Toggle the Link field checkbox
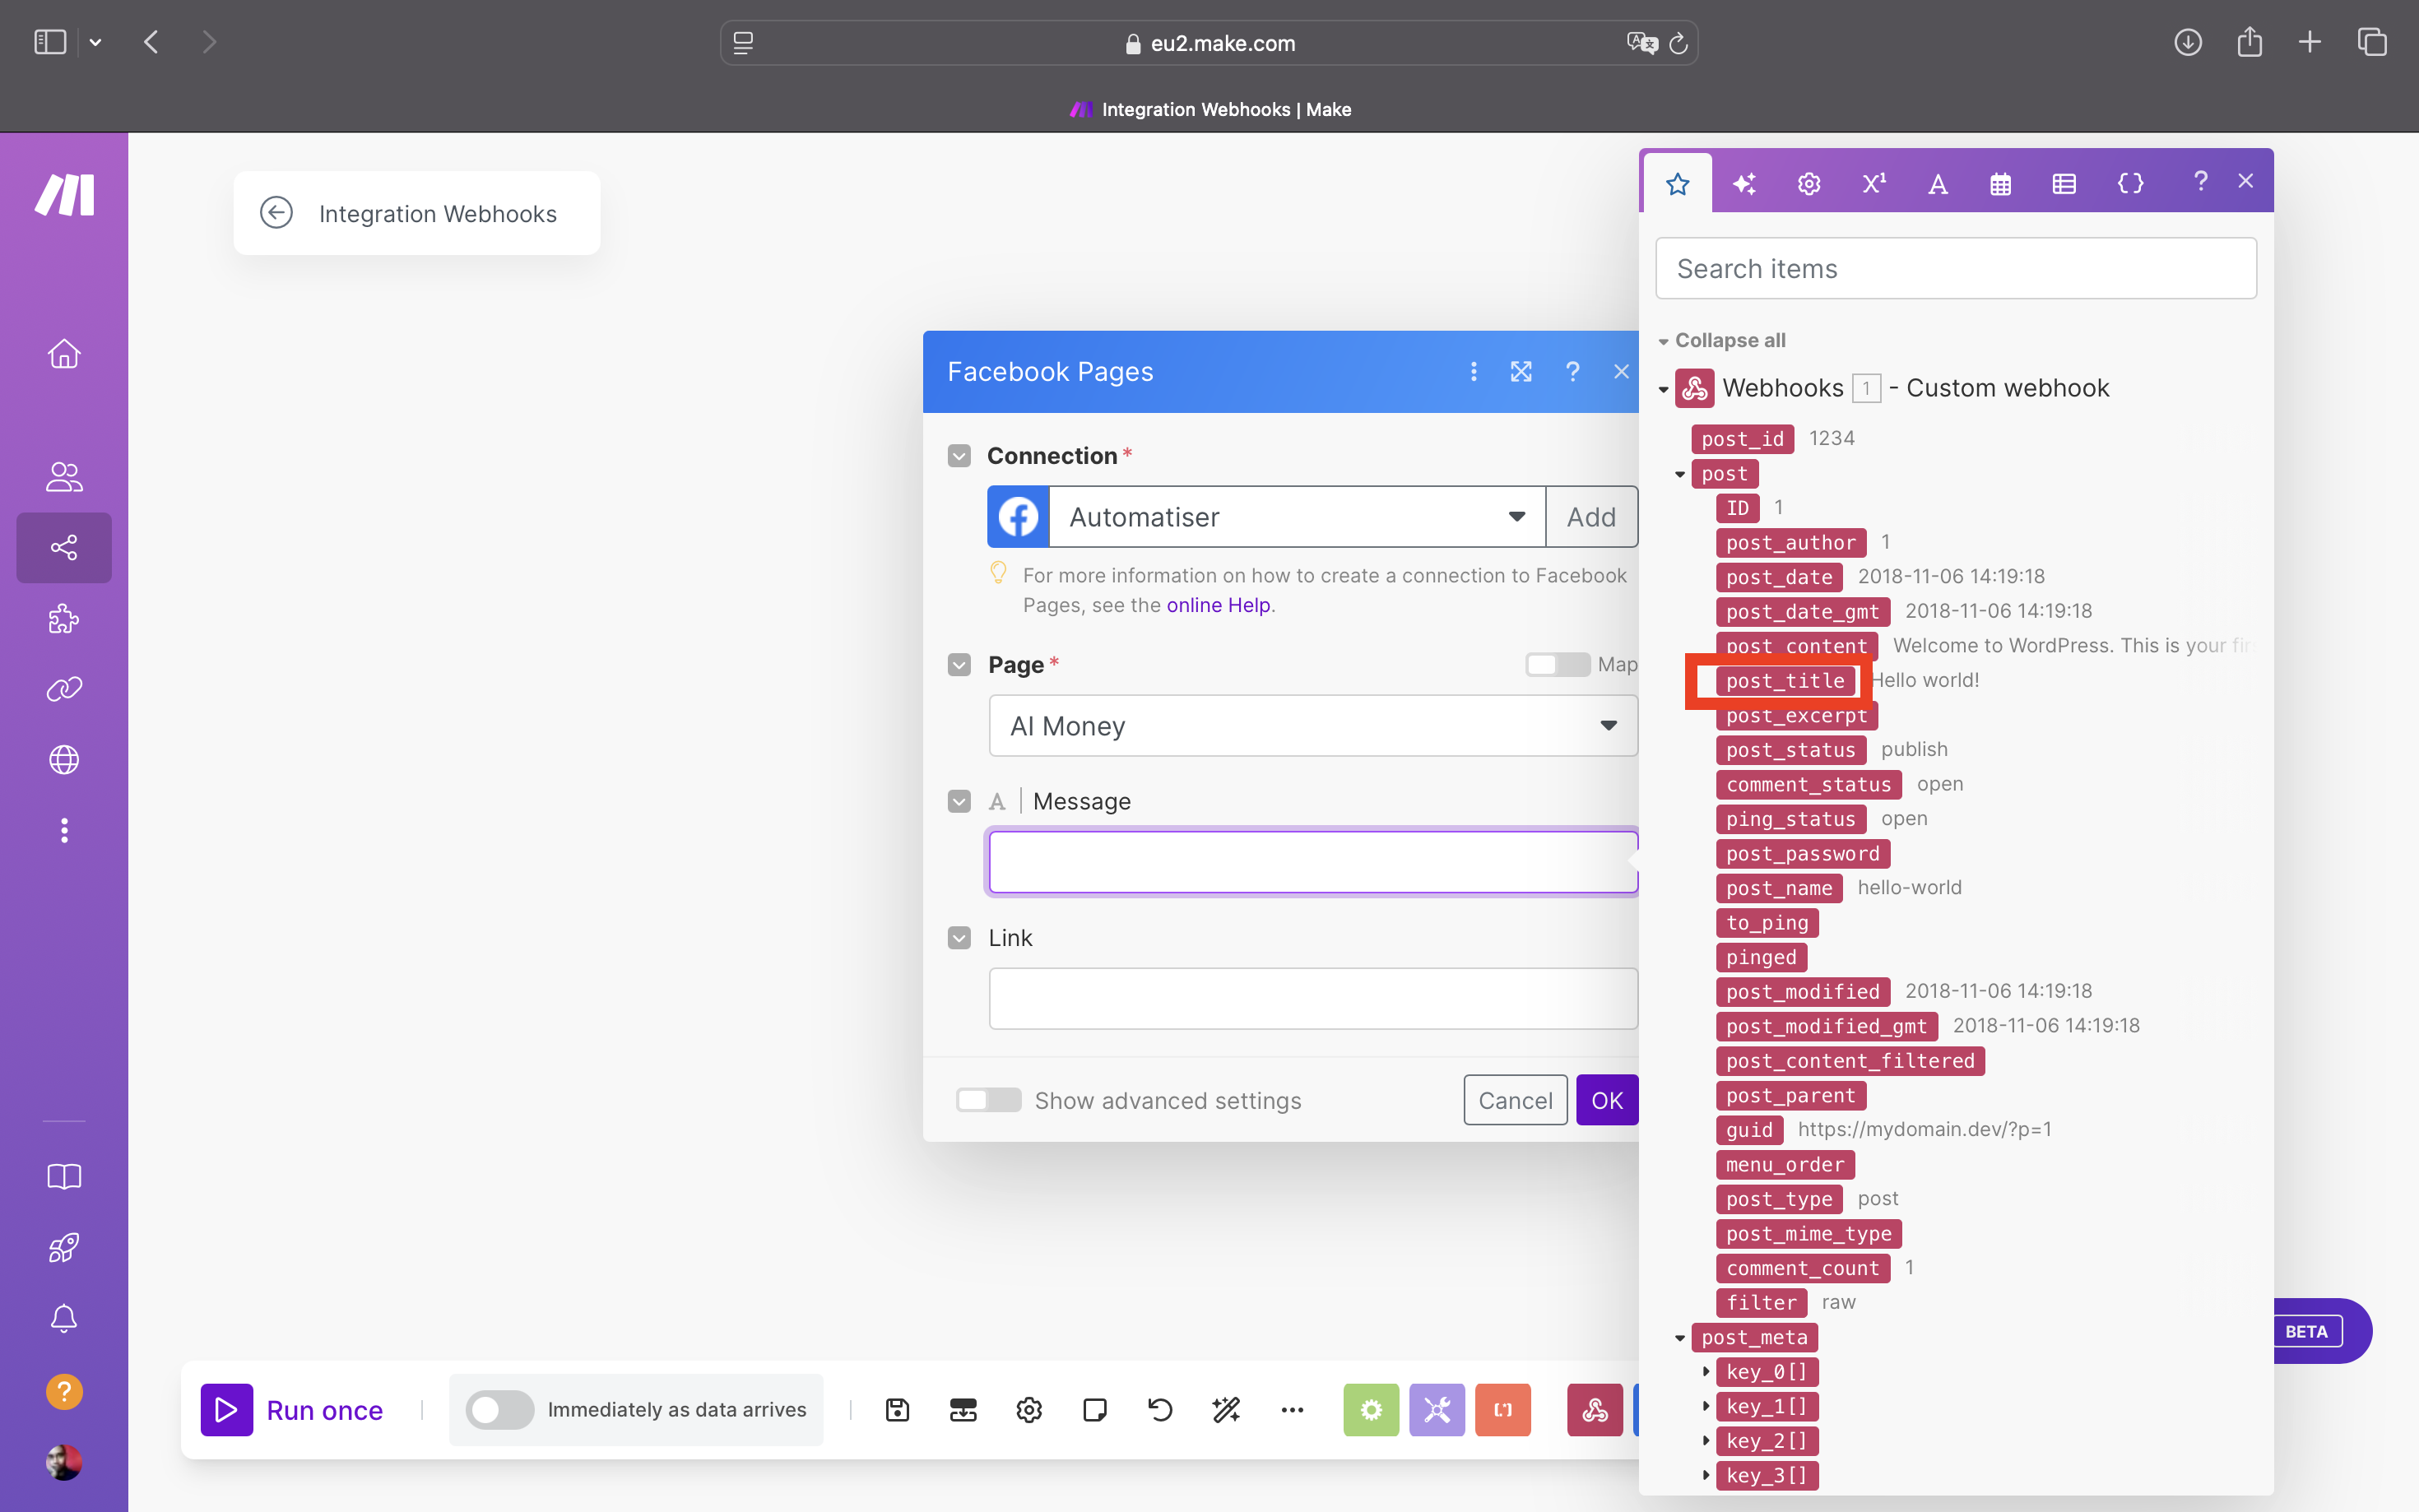The height and width of the screenshot is (1512, 2419). [959, 938]
